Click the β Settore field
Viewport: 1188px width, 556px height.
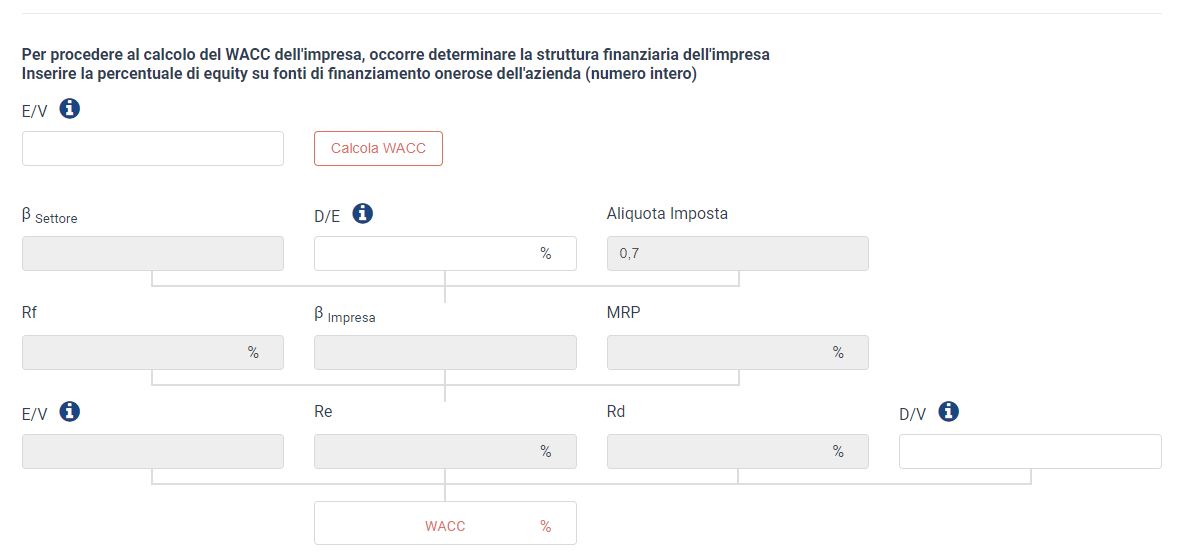(x=153, y=254)
